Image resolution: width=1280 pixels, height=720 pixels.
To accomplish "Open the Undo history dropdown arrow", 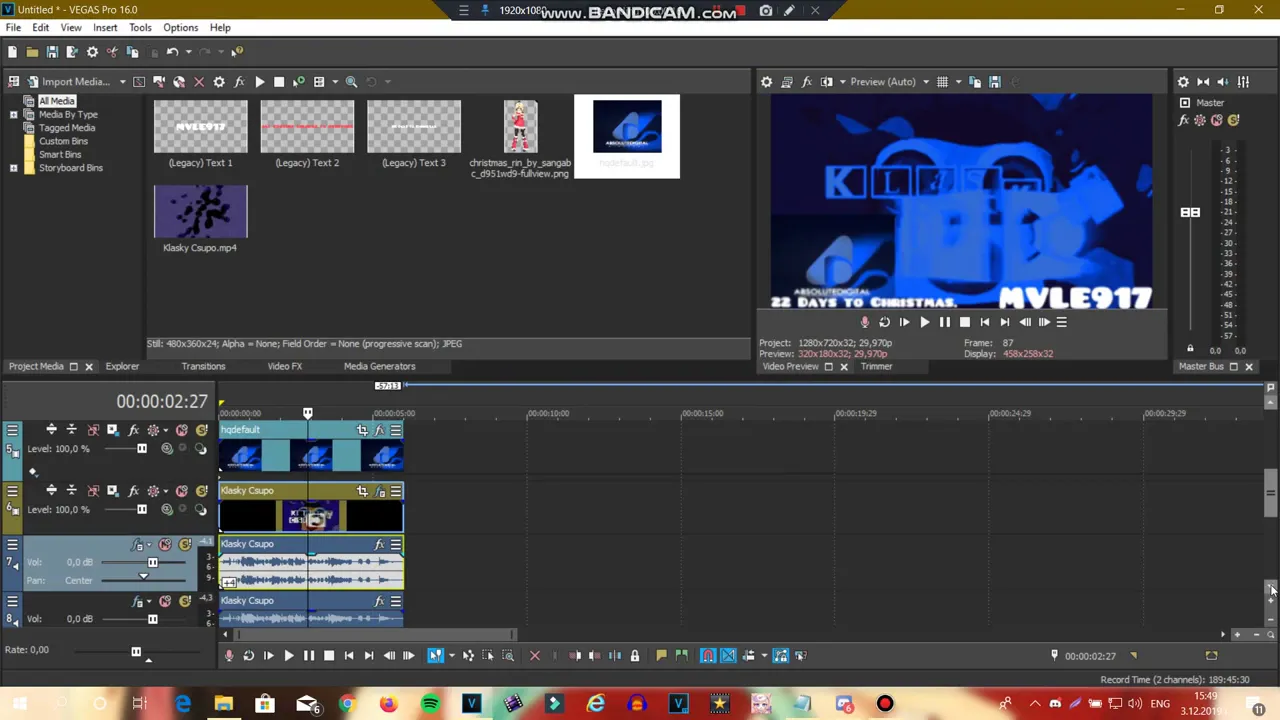I will [187, 52].
